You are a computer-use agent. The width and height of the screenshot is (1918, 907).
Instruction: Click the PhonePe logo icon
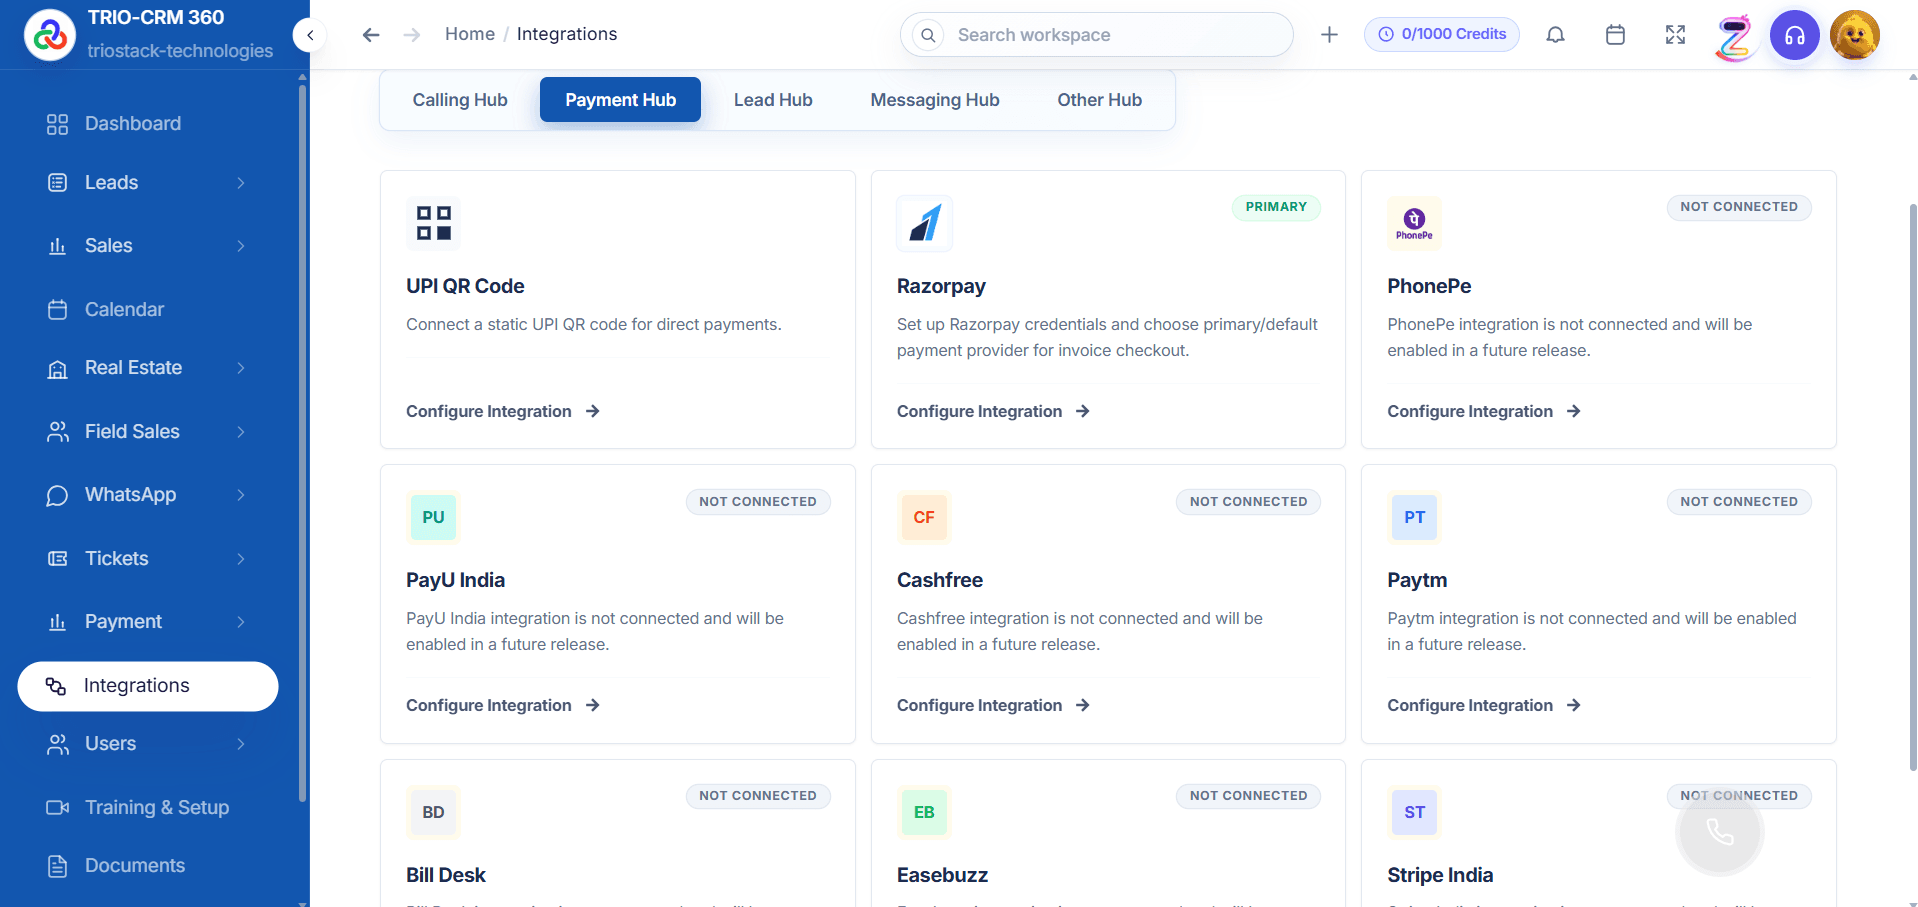point(1414,223)
